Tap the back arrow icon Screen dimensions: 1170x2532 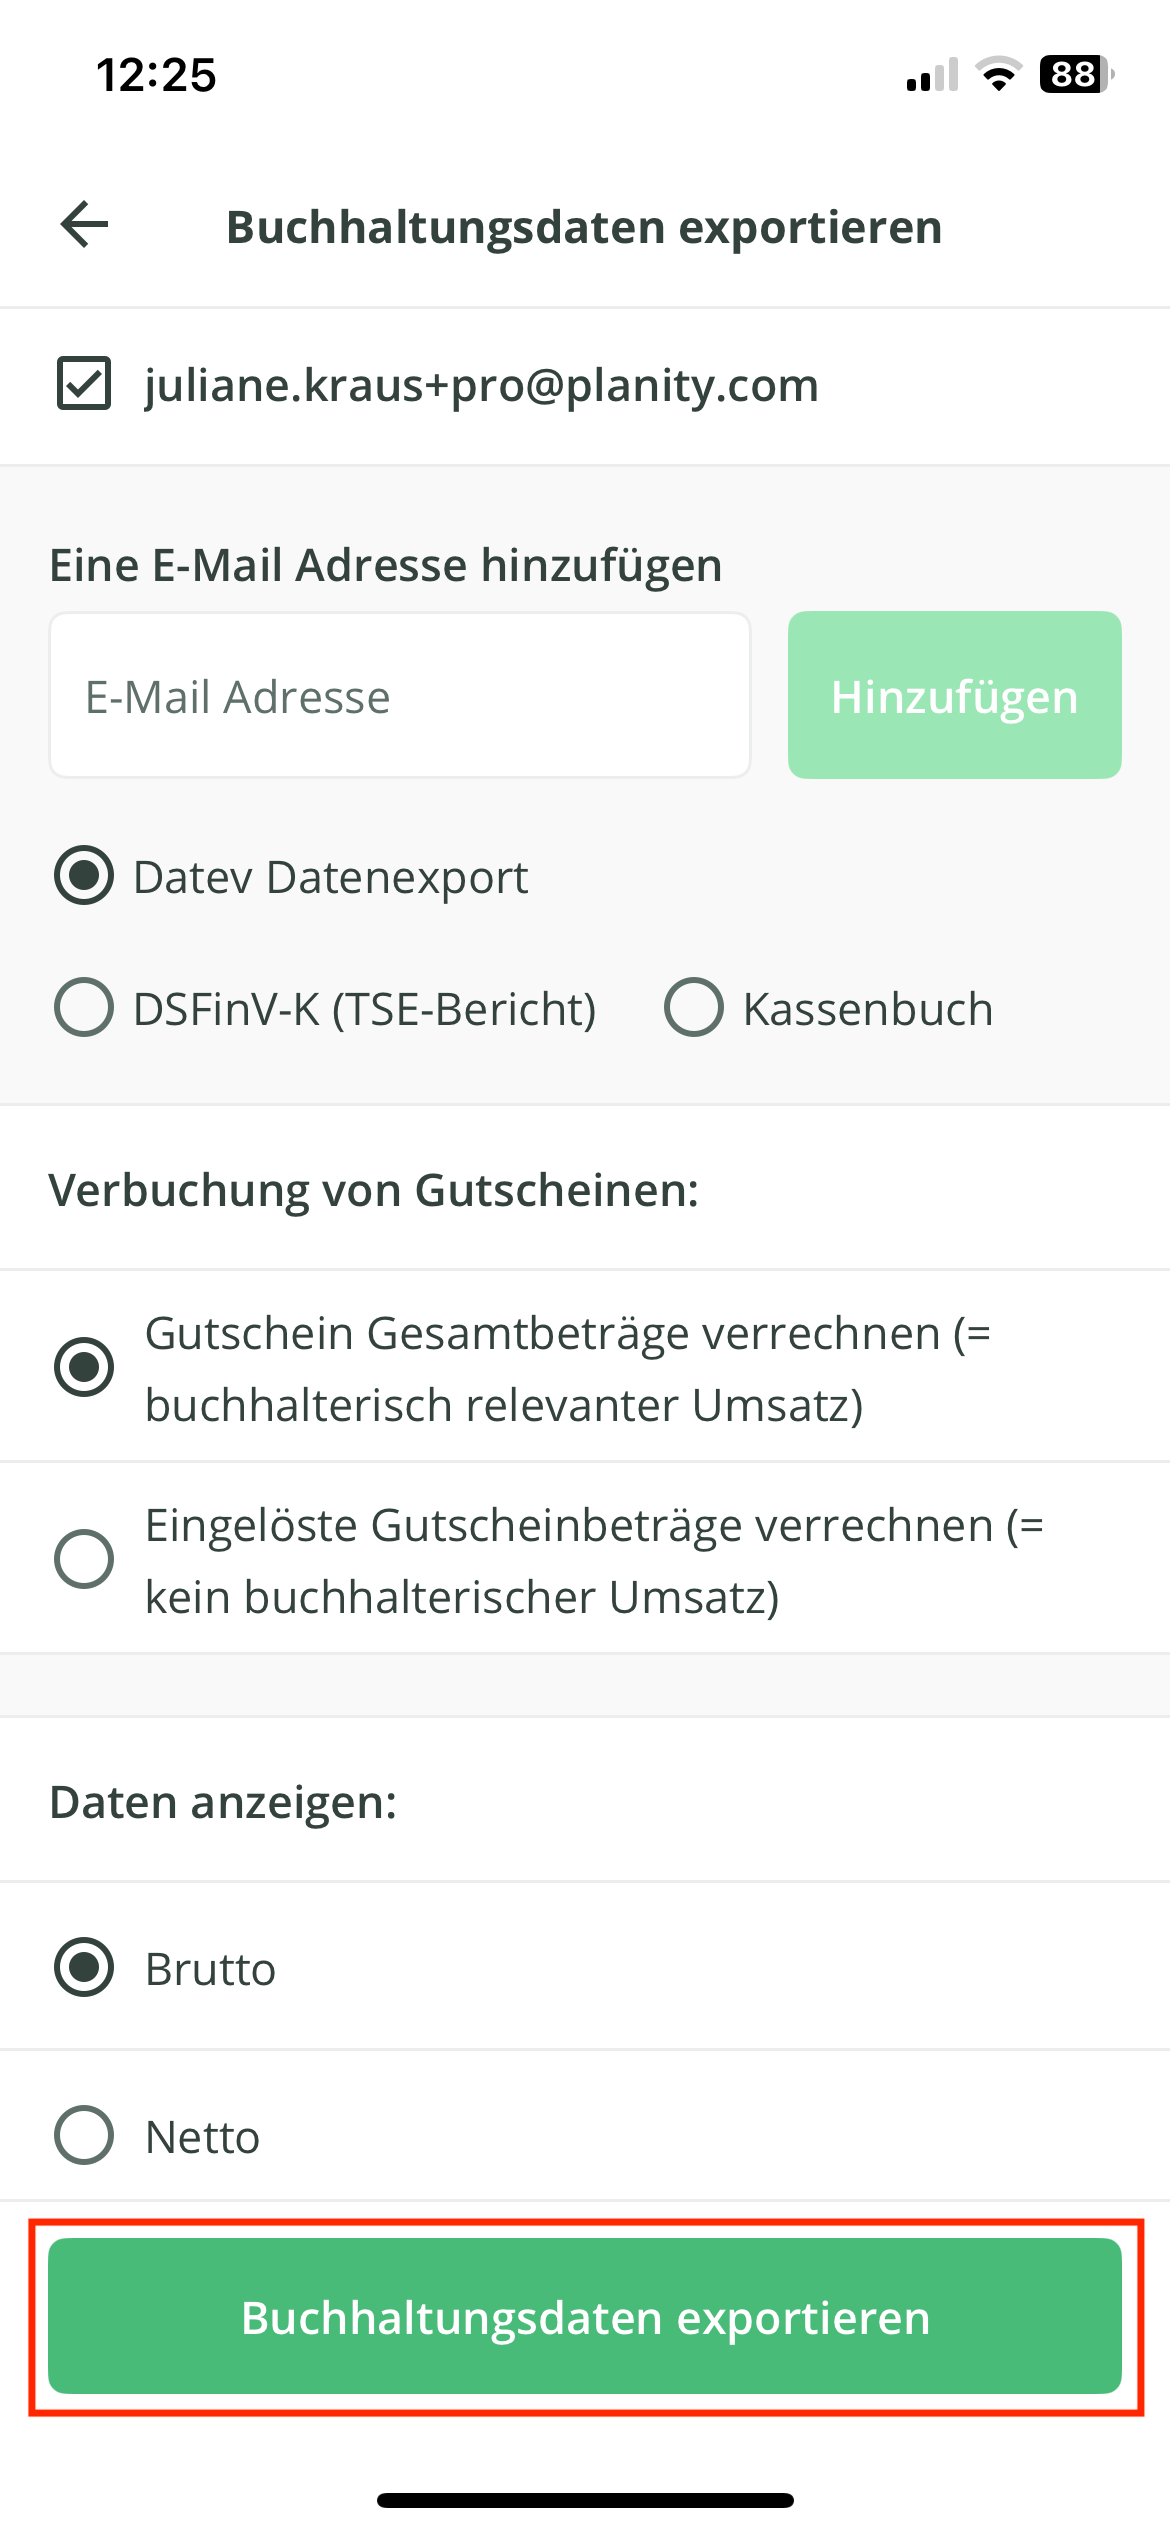click(x=85, y=225)
